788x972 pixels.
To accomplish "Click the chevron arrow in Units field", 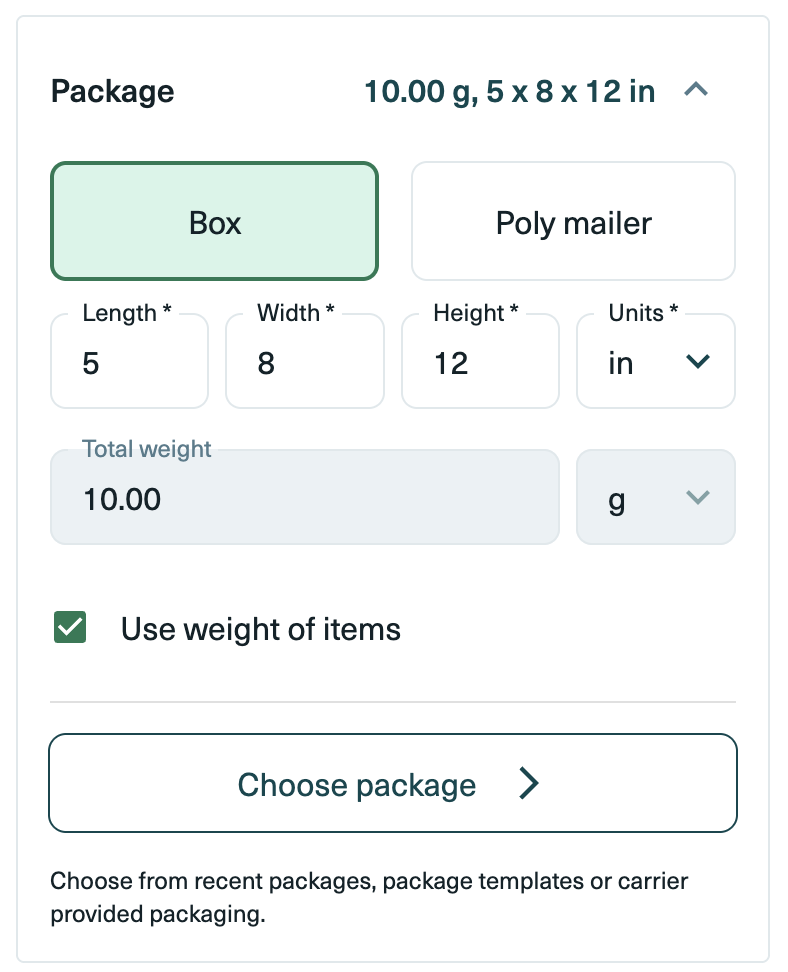I will click(698, 361).
